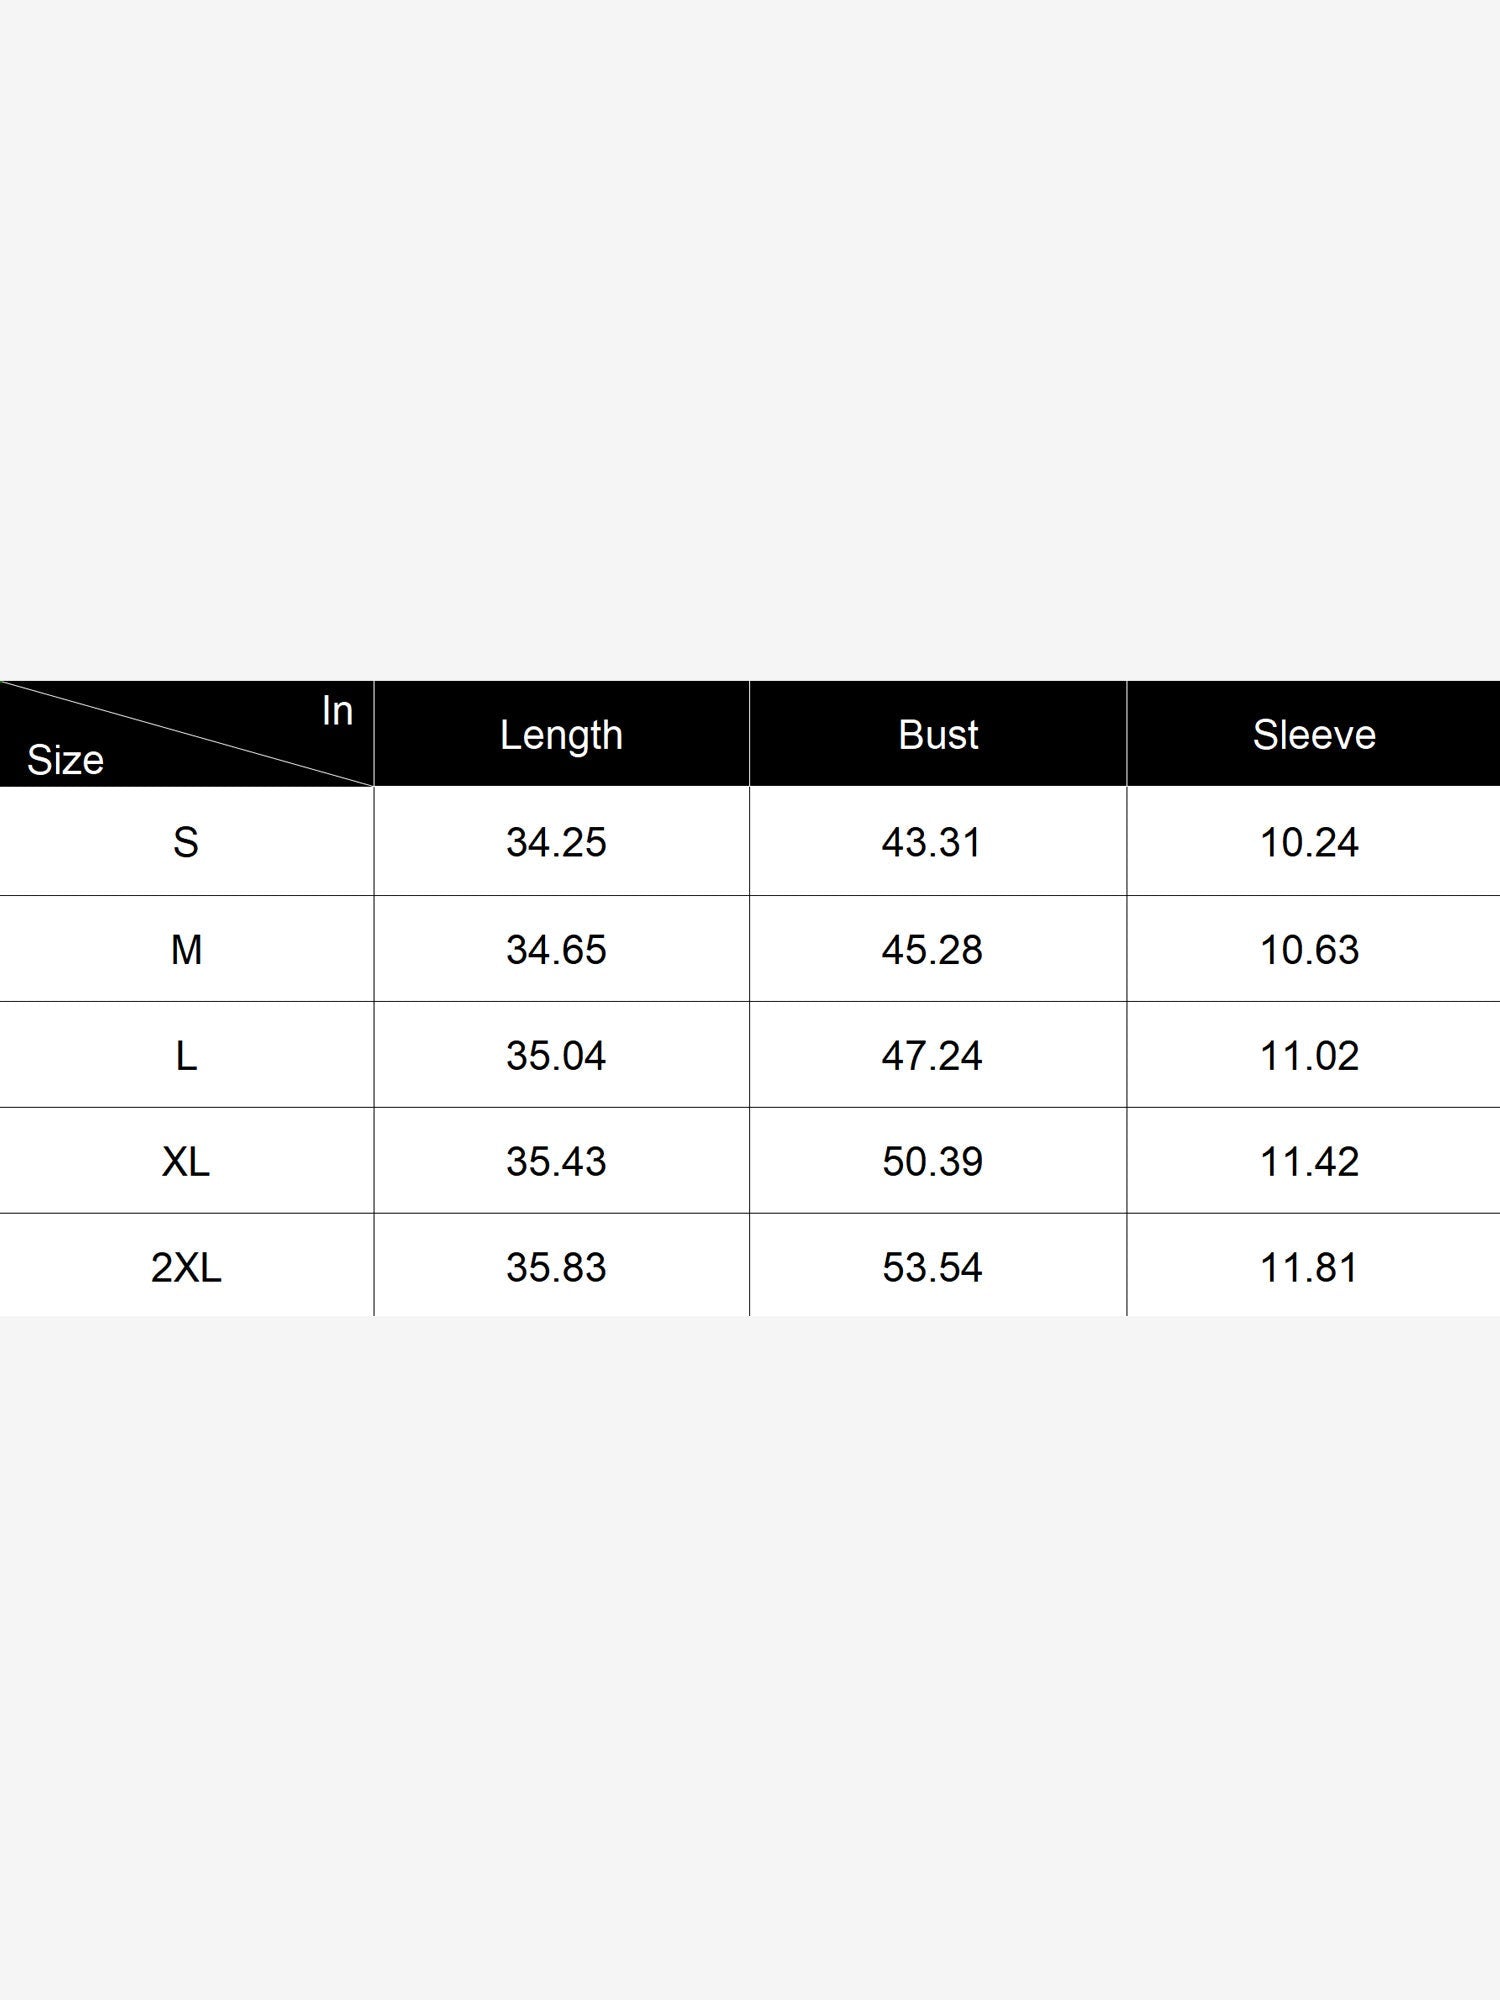Click the 34.65 length value
1500x2000 pixels.
coord(556,949)
